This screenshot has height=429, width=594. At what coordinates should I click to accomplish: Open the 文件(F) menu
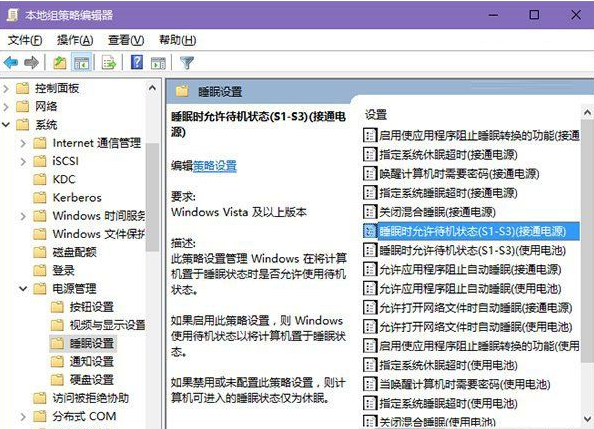25,40
